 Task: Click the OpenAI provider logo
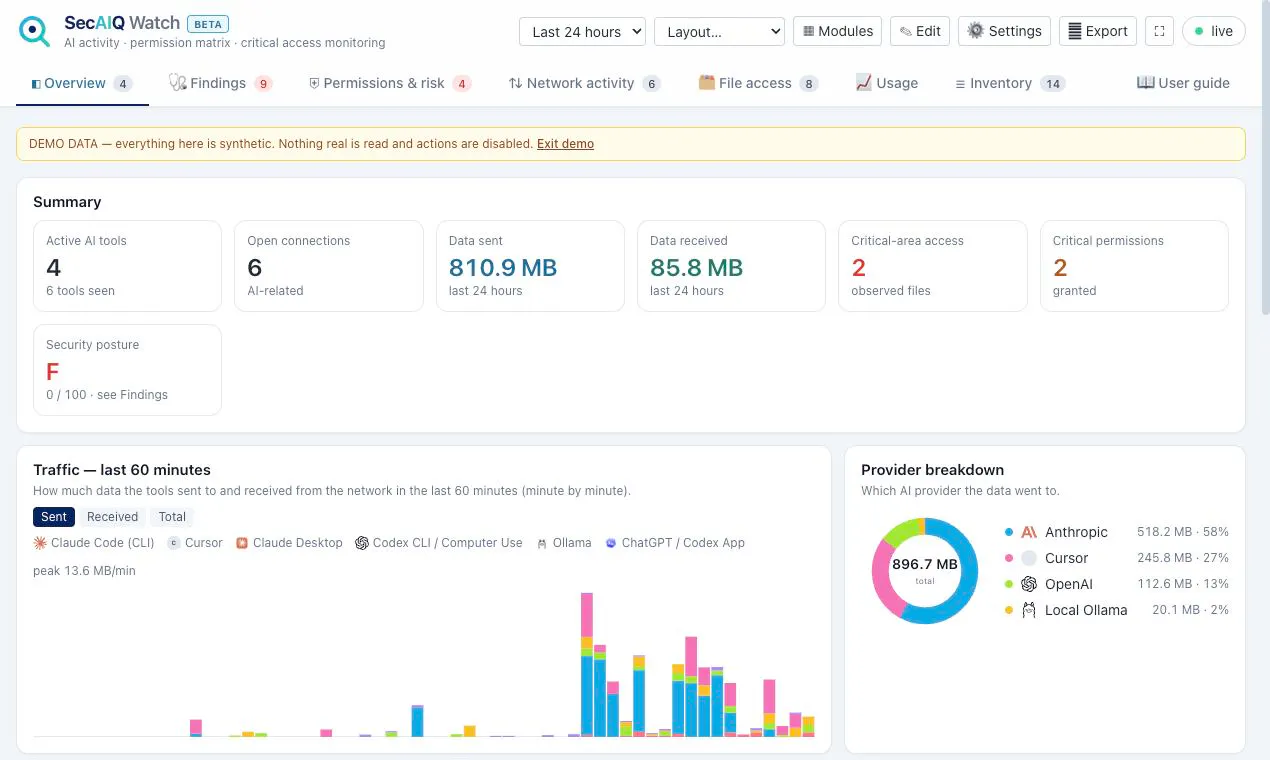(1028, 584)
